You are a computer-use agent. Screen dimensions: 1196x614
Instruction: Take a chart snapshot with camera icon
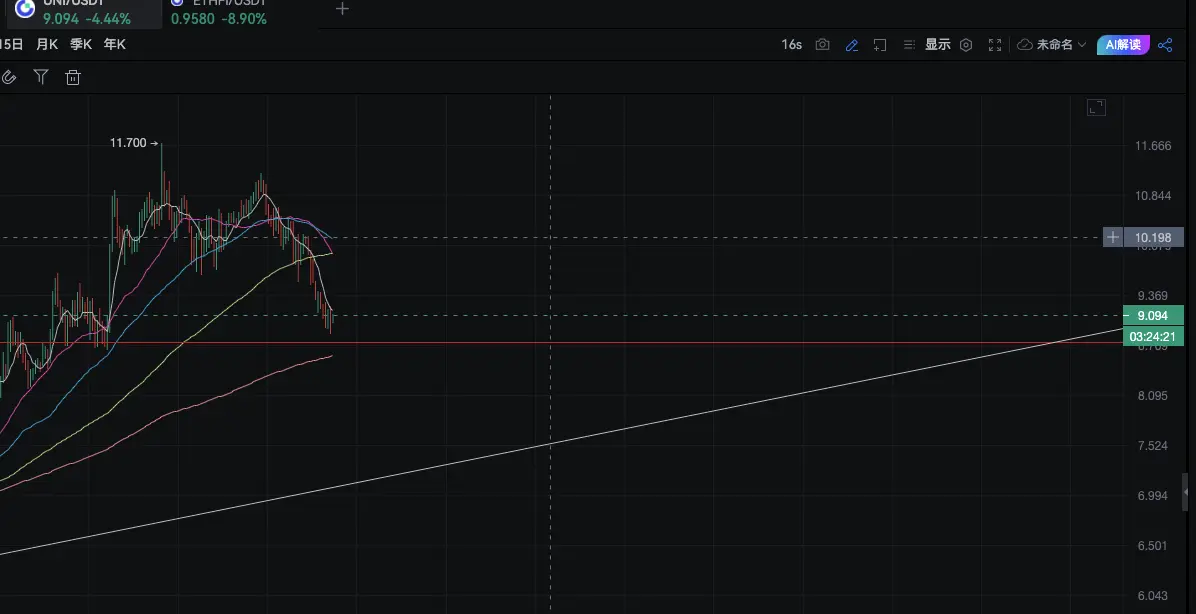coord(822,44)
